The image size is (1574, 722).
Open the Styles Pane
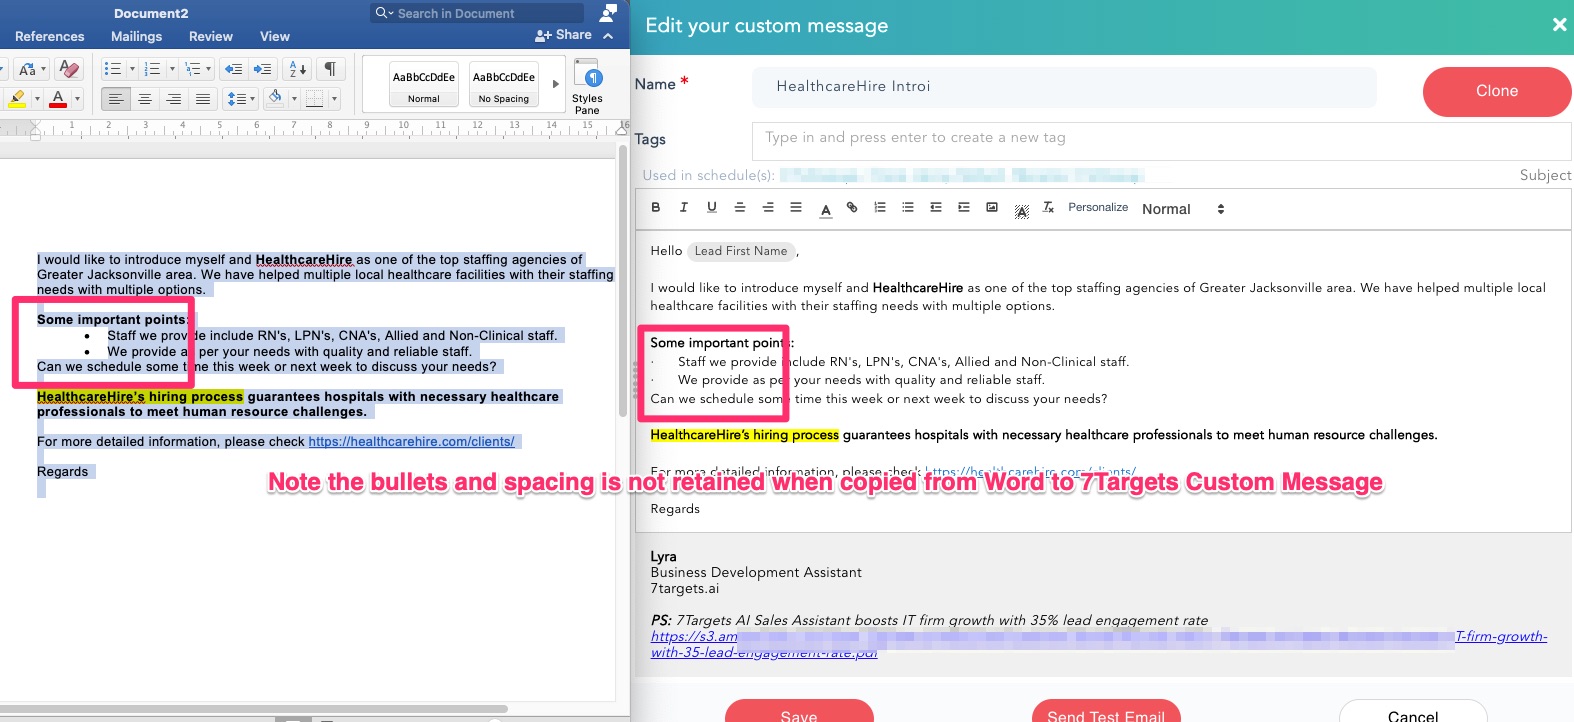587,86
